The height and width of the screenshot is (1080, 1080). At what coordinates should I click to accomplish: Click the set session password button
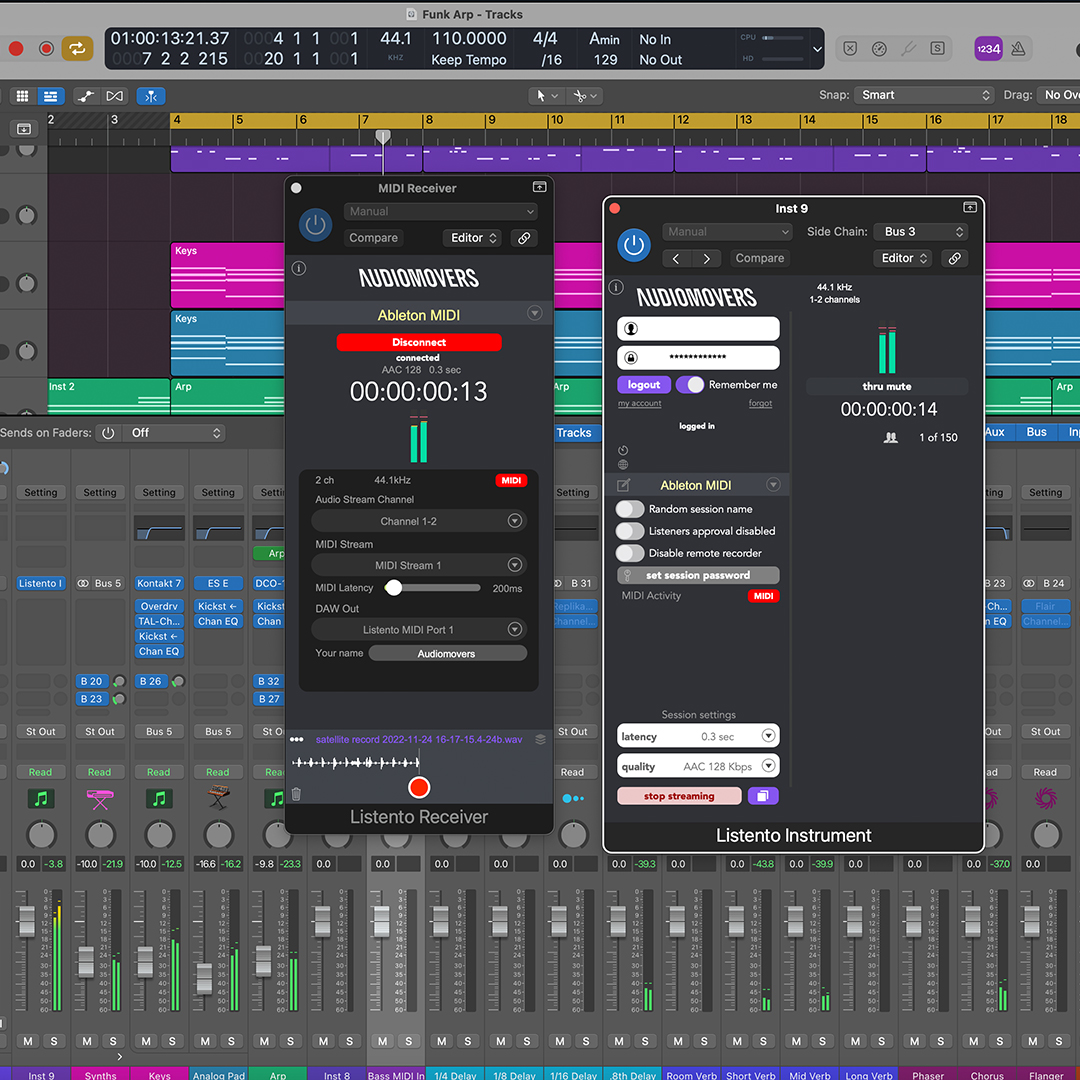pyautogui.click(x=698, y=575)
